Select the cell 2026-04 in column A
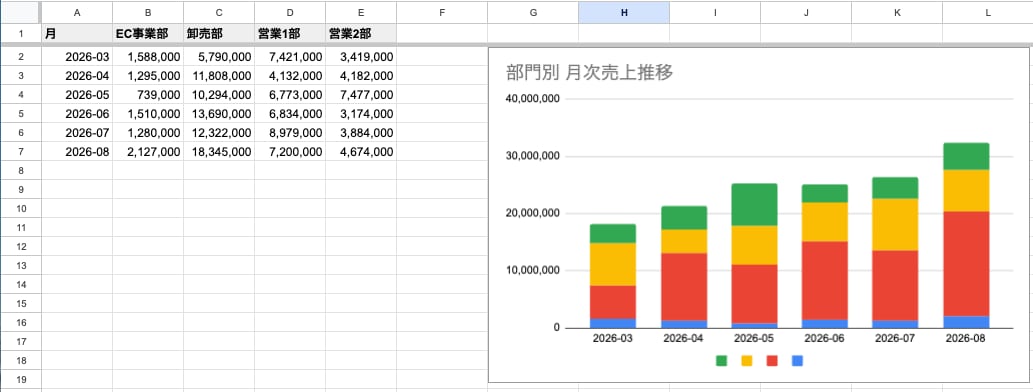Image resolution: width=1033 pixels, height=392 pixels. [x=77, y=76]
